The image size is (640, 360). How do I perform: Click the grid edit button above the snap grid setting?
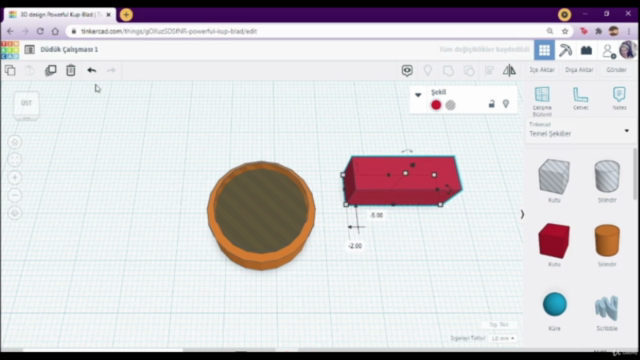(498, 324)
